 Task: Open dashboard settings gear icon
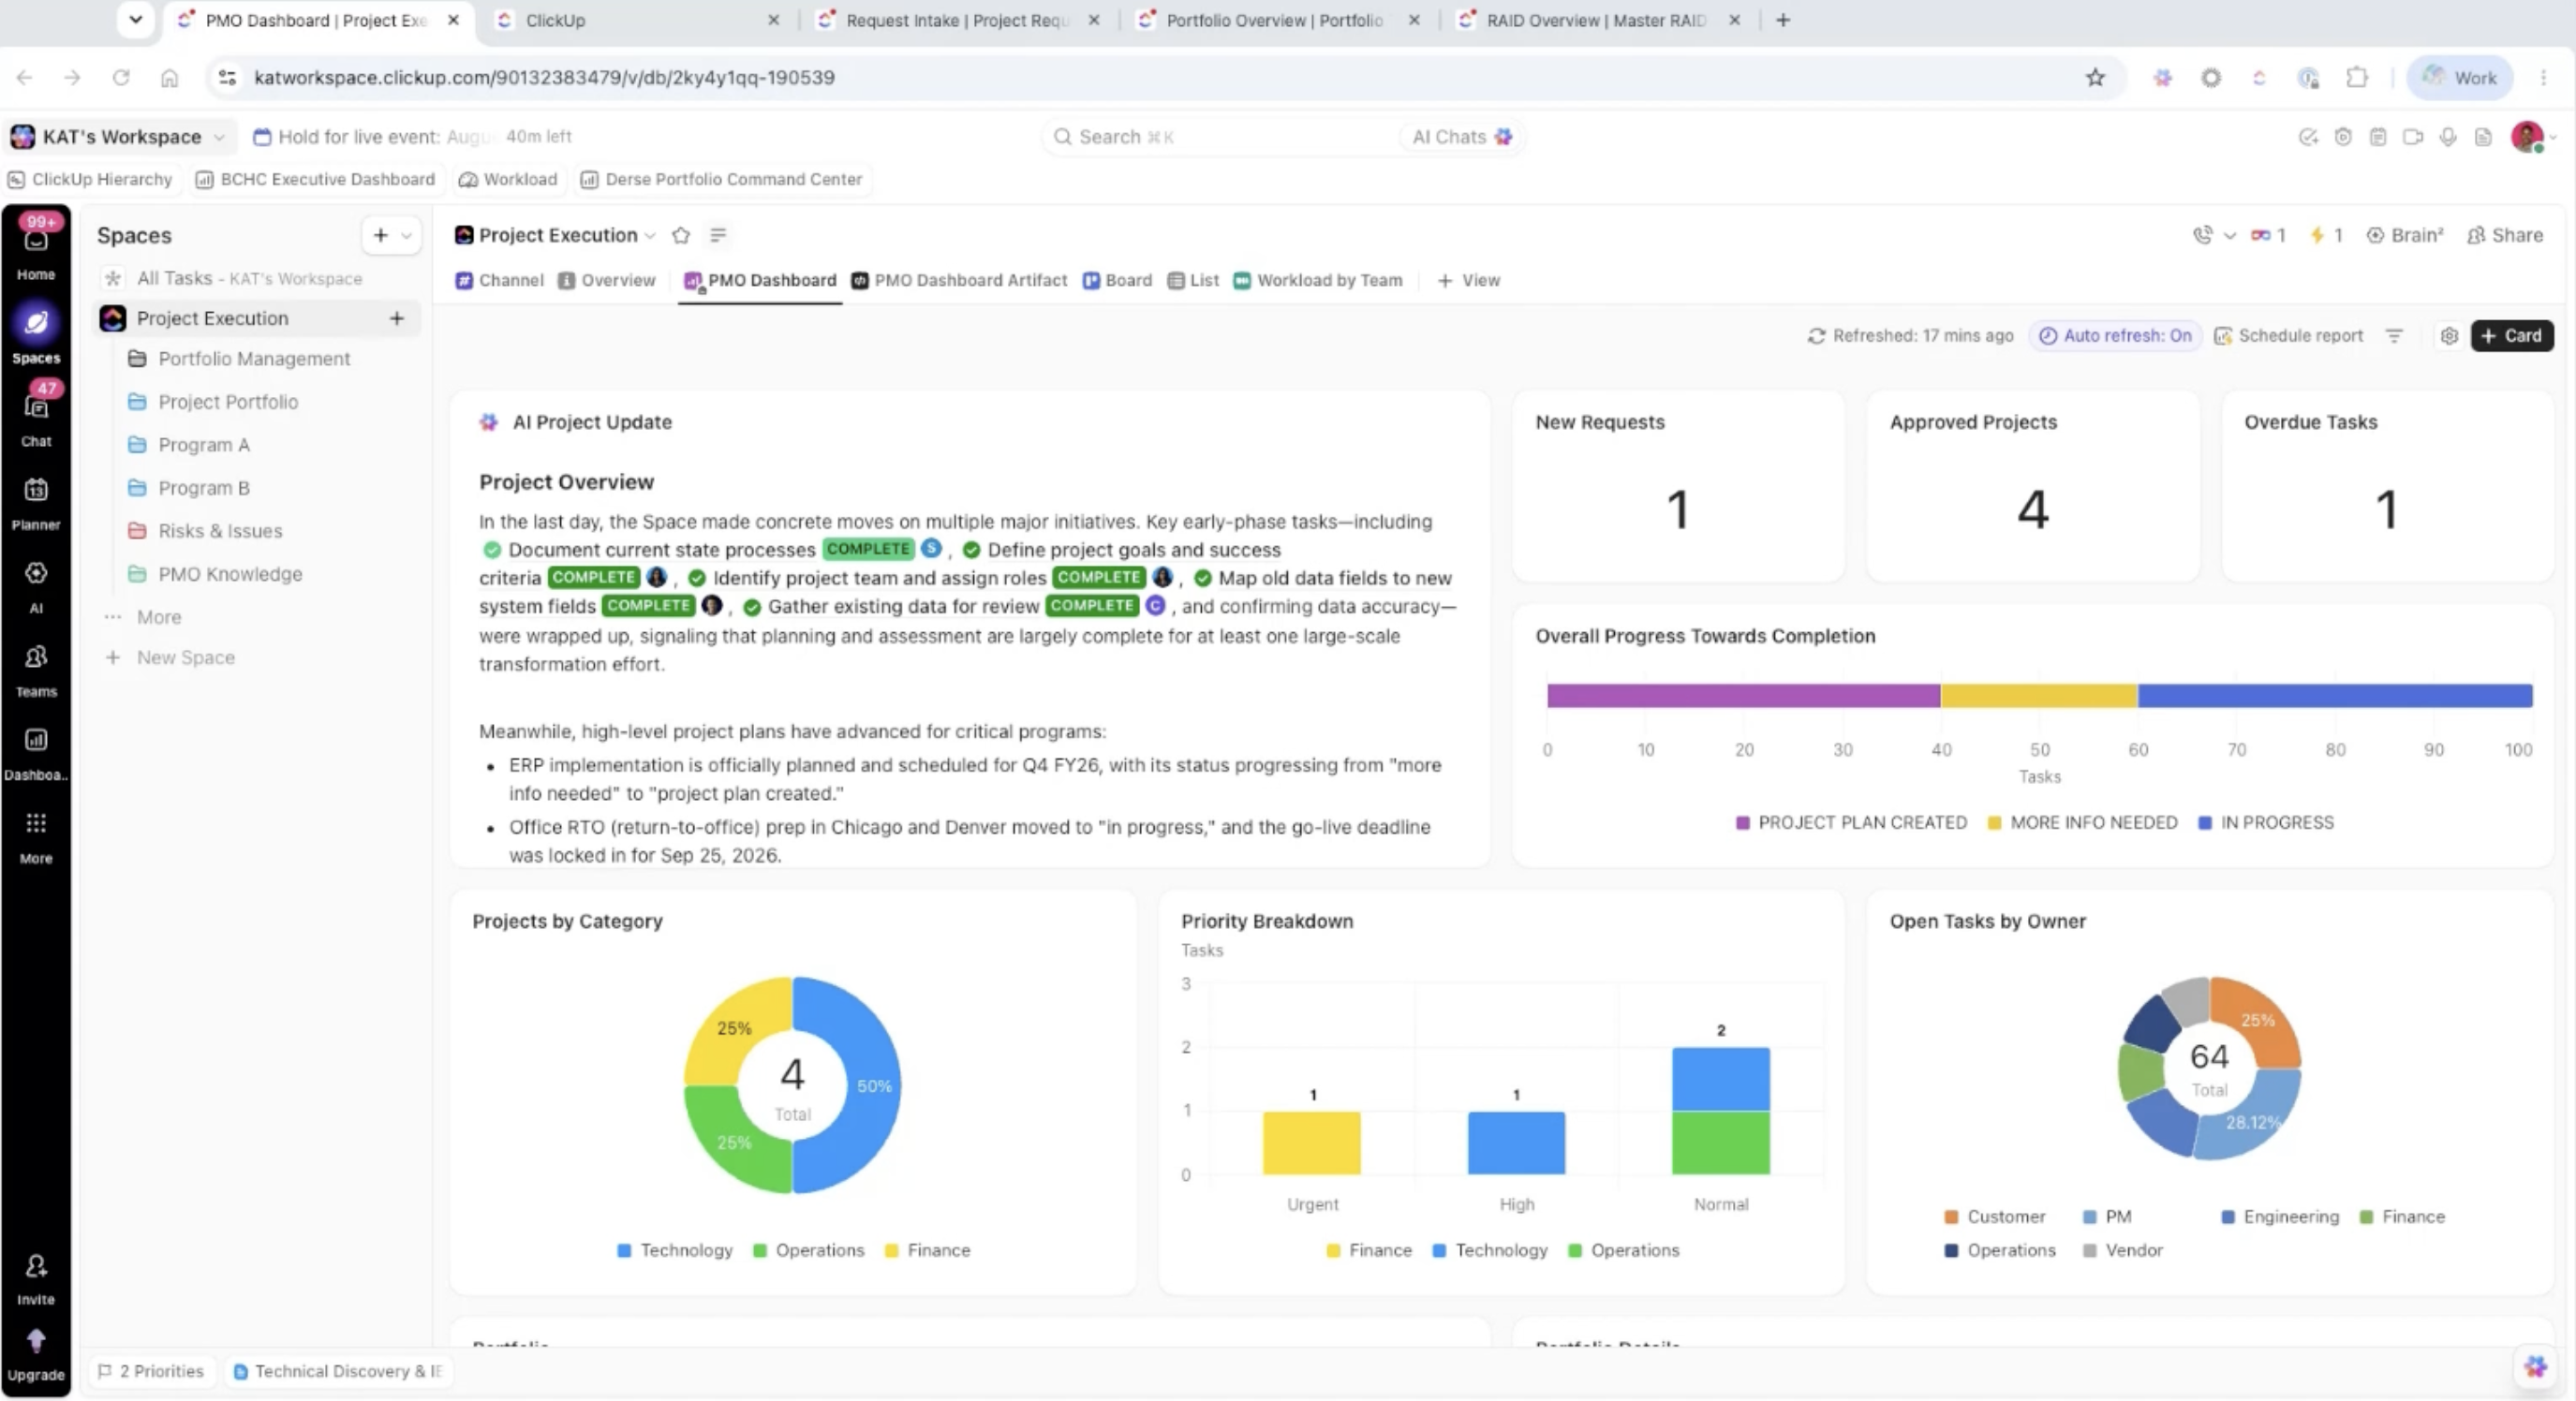pos(2449,336)
